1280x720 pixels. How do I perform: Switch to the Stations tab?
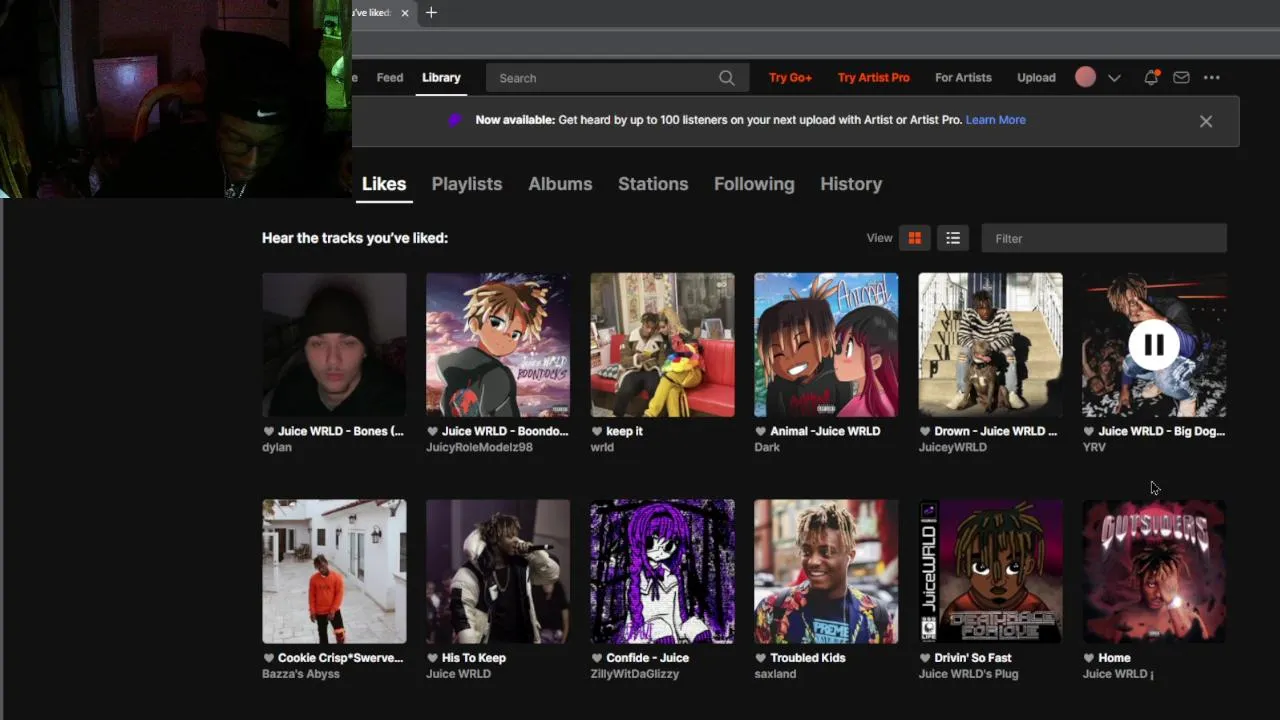click(653, 184)
